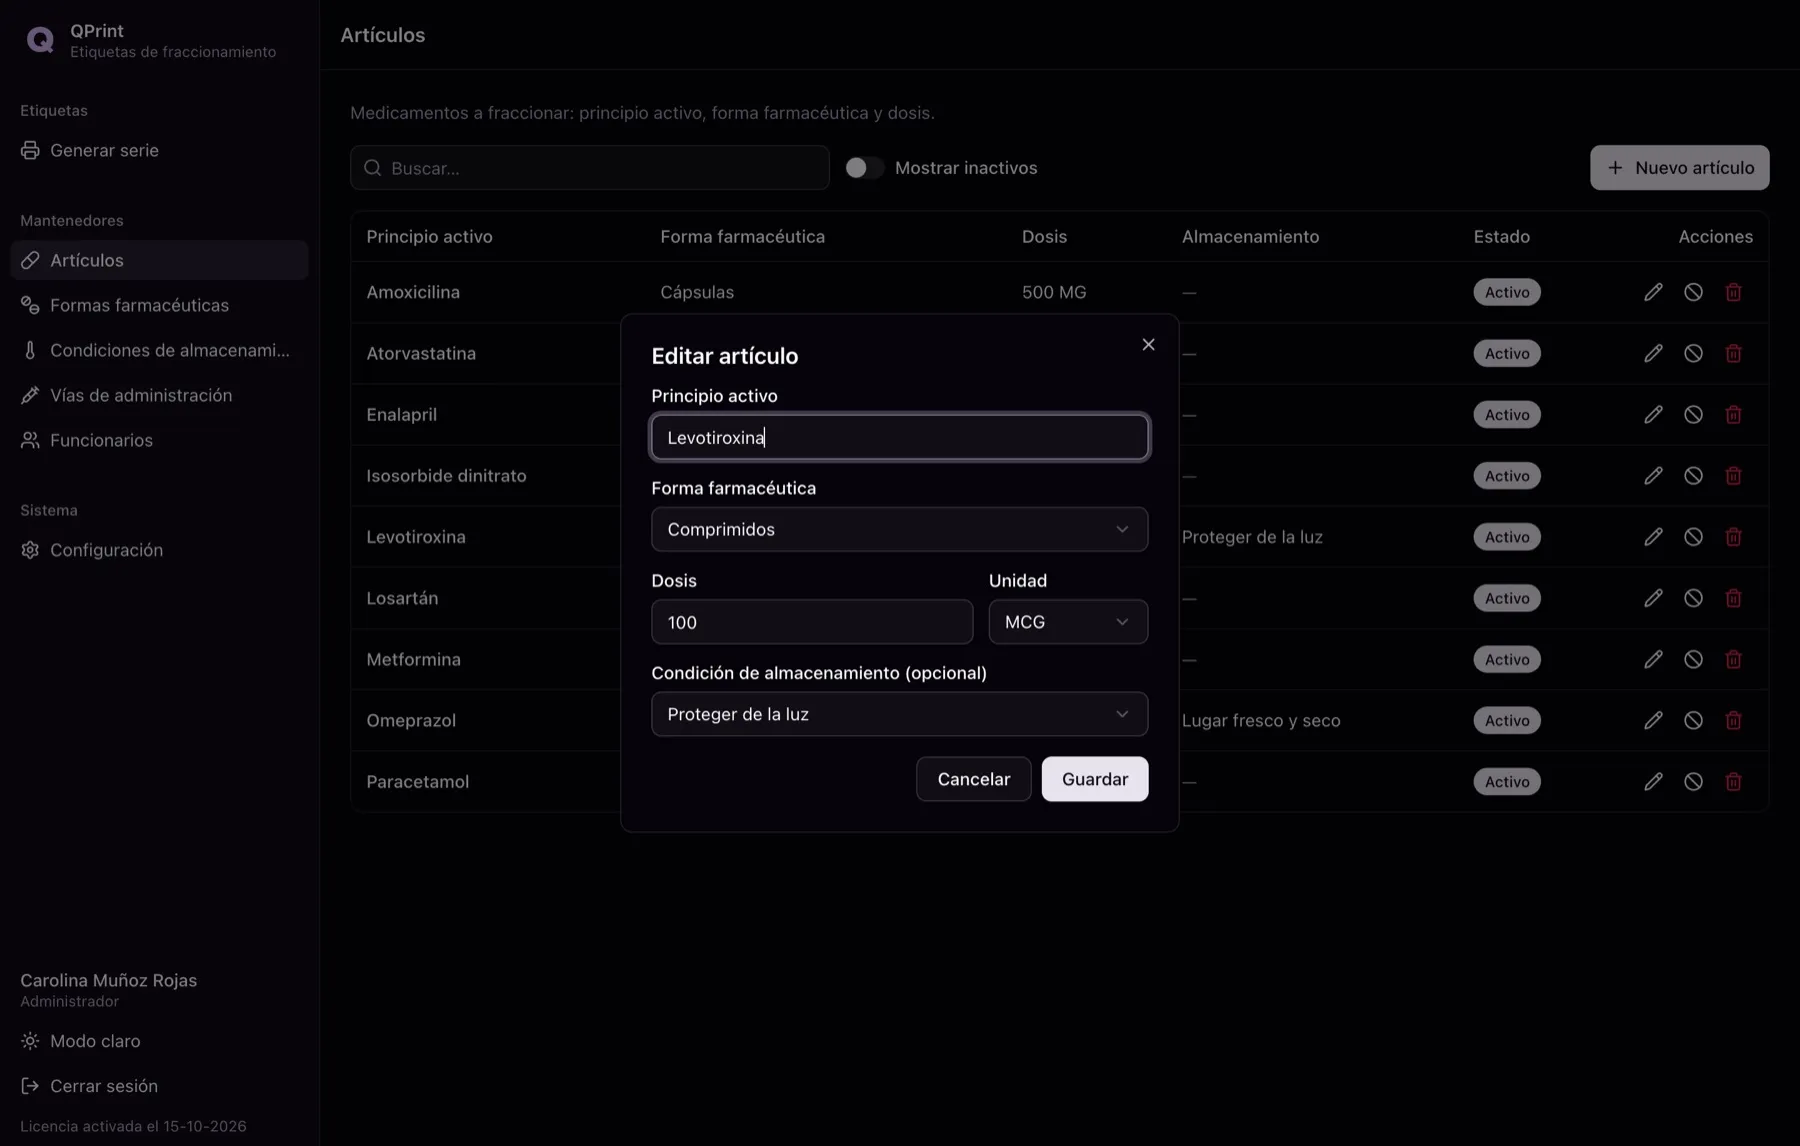Expand the Condición de almacenamiento dropdown

899,714
